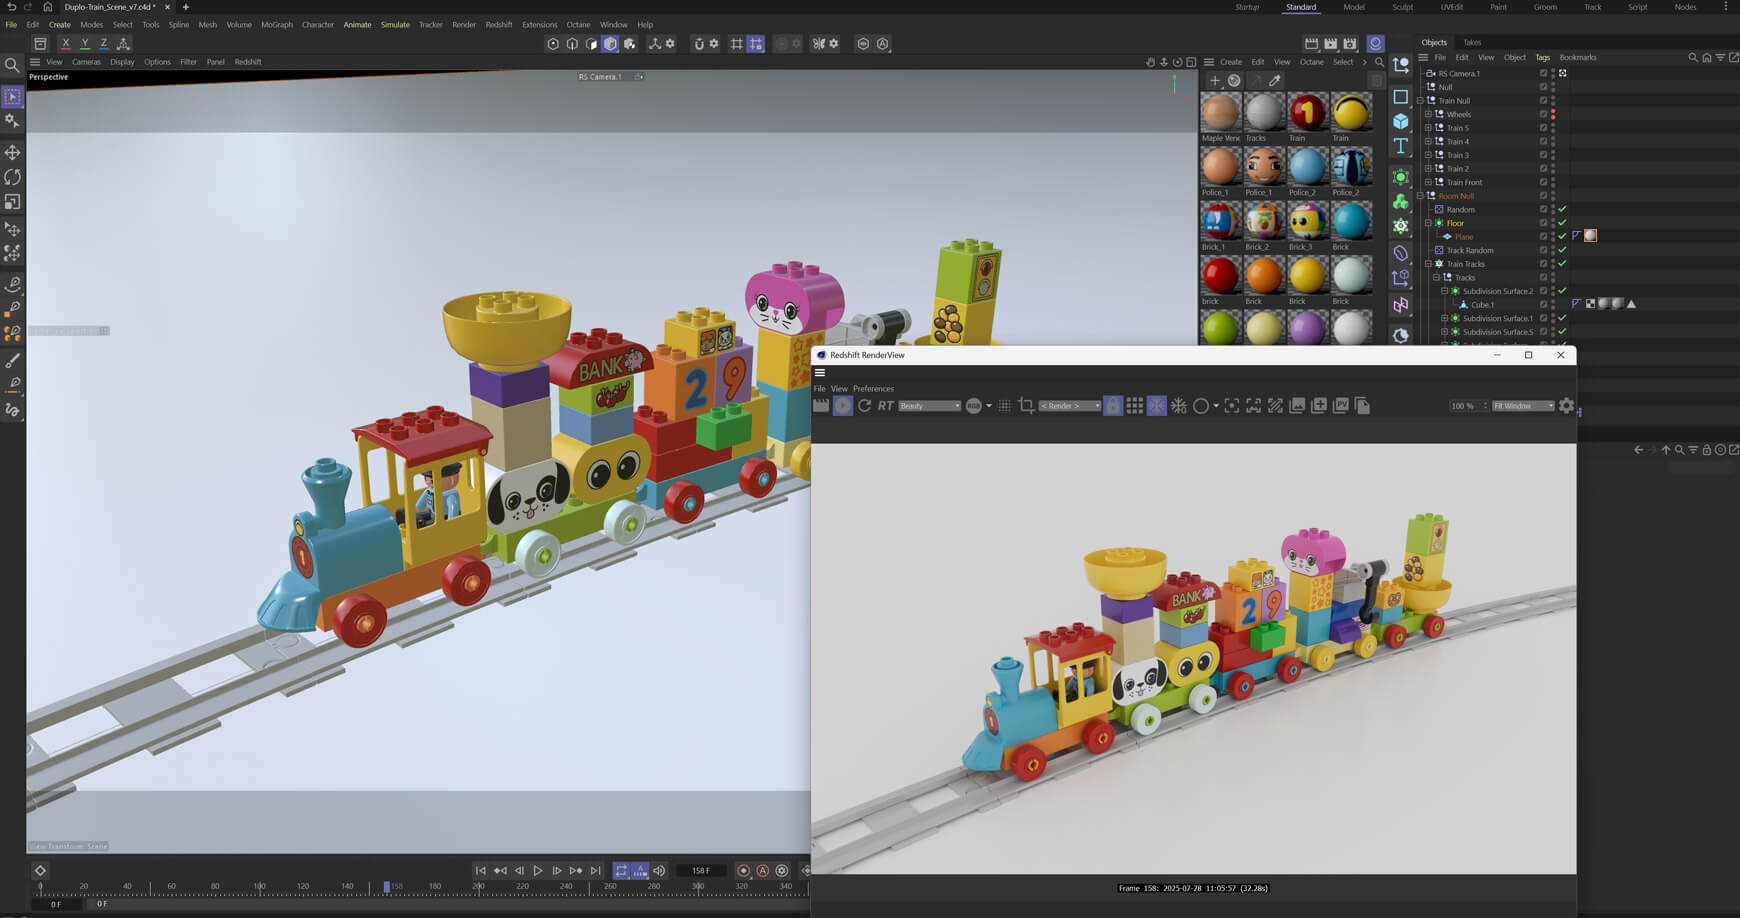1740x918 pixels.
Task: Click the Cube primitive icon
Action: click(1401, 121)
